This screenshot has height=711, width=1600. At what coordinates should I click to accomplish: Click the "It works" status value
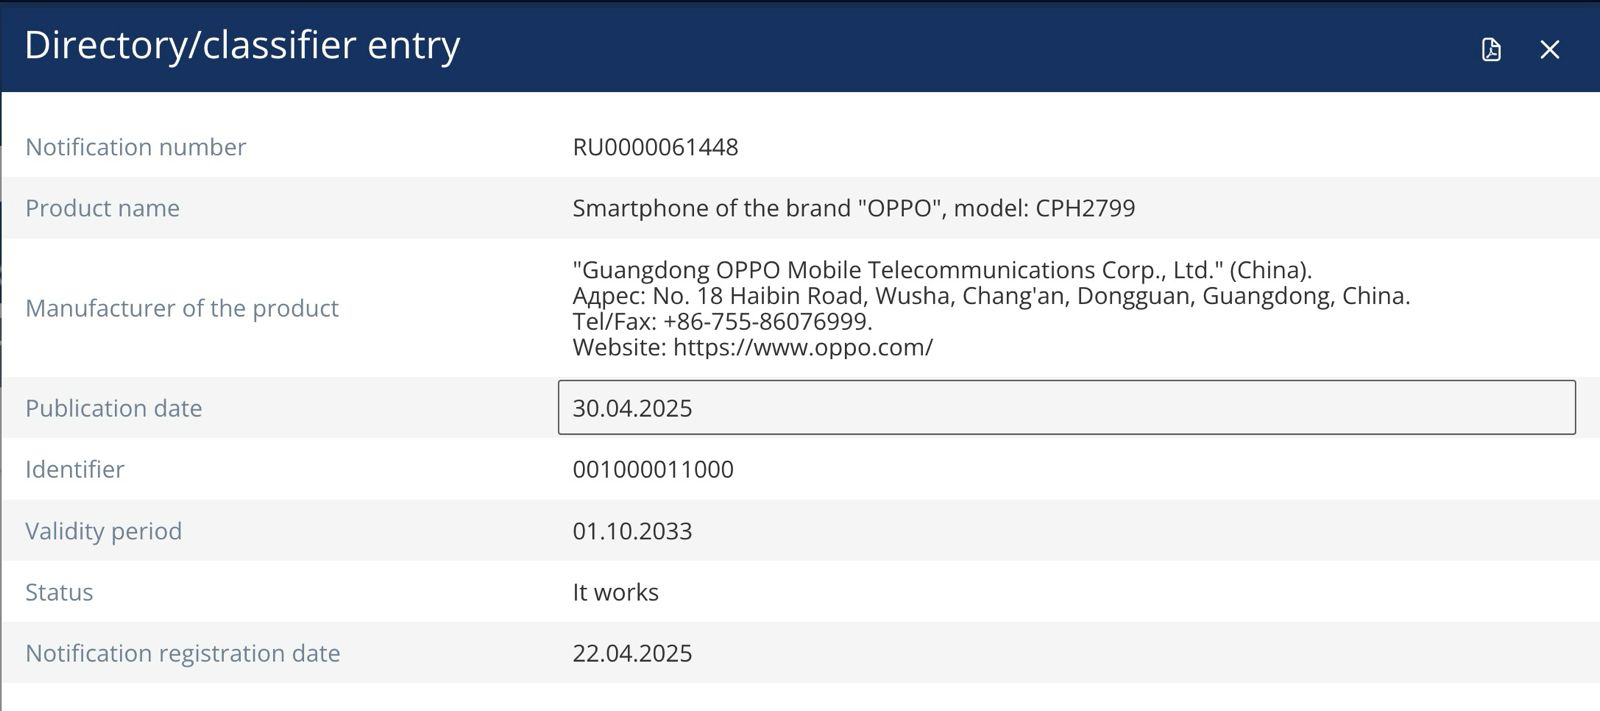pyautogui.click(x=615, y=592)
